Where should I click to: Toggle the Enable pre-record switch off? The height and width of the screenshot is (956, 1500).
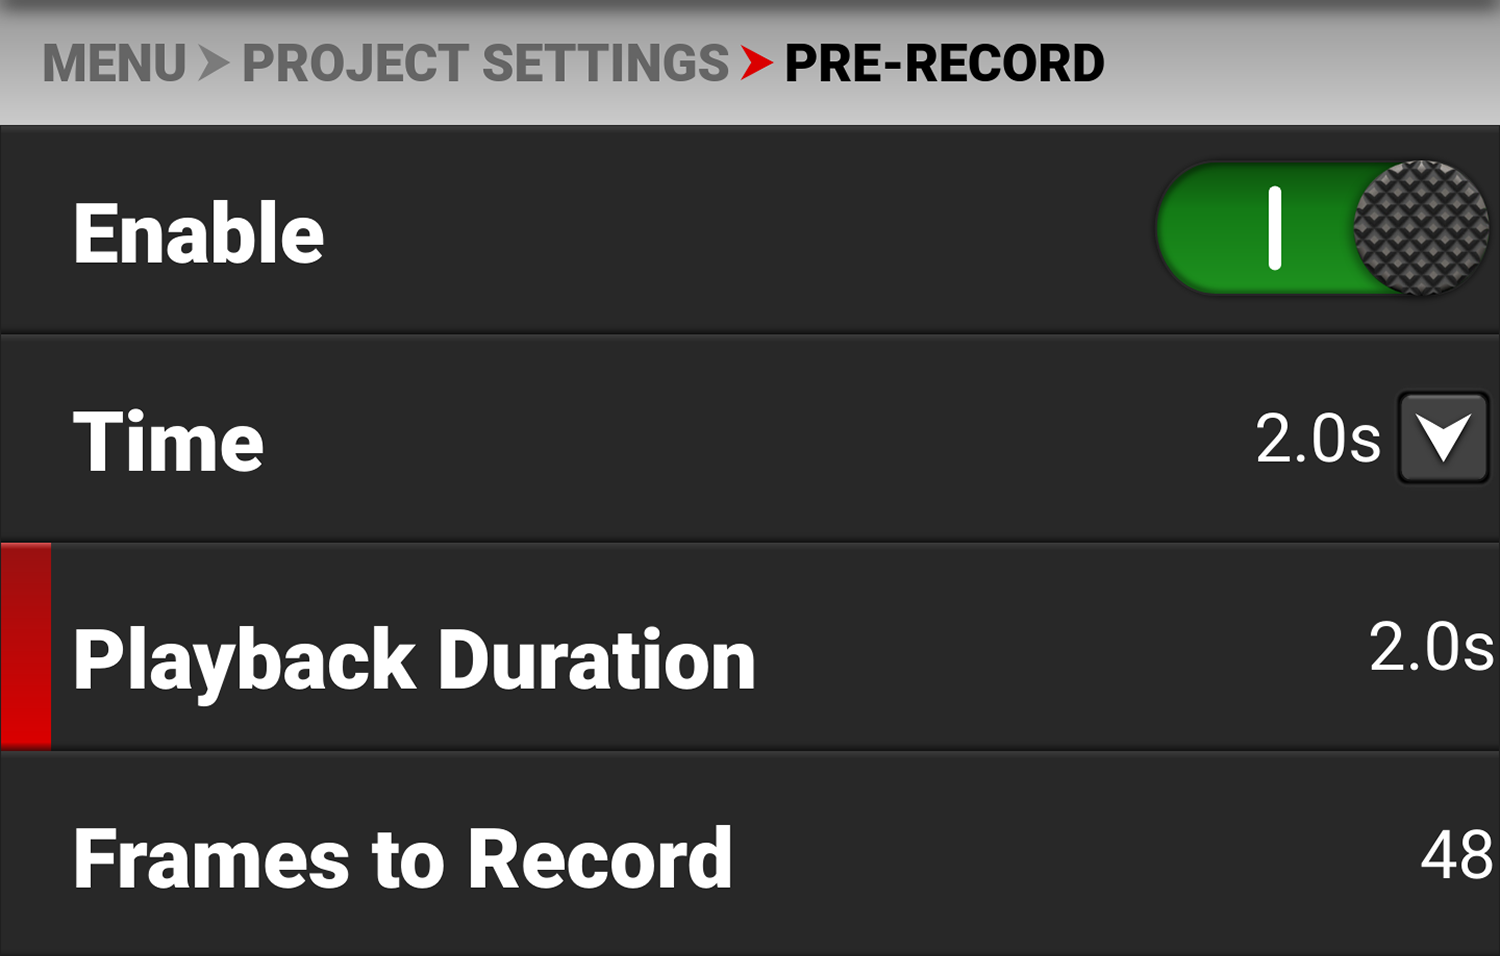[1320, 229]
